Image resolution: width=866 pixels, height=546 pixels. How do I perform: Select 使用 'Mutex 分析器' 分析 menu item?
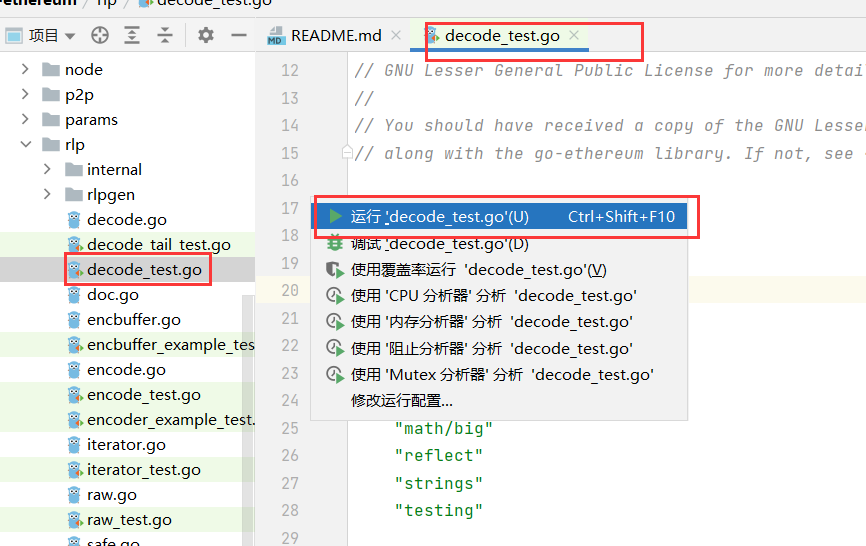(x=502, y=375)
